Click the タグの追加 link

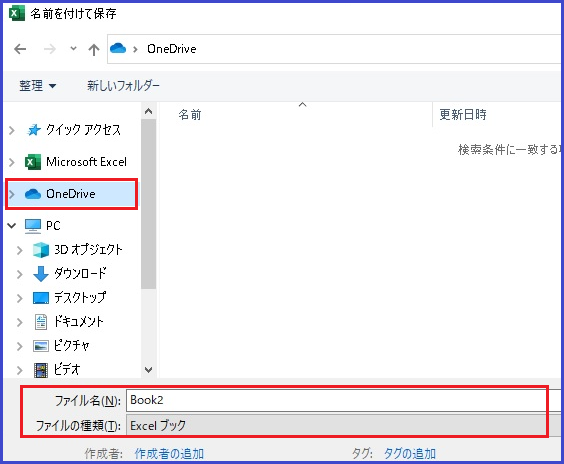tap(410, 454)
